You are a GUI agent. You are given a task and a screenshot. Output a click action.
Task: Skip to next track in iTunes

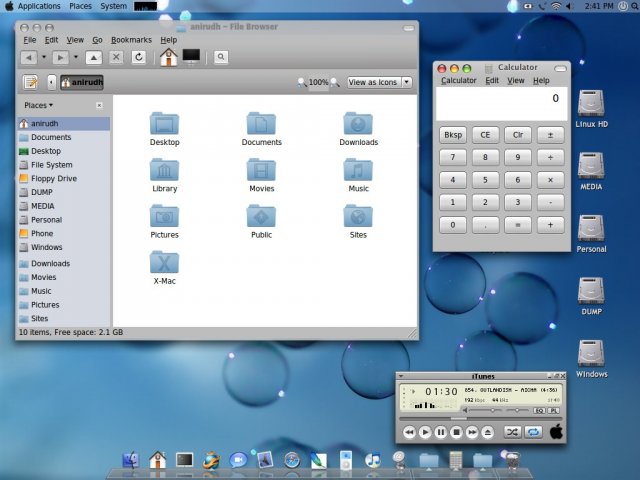[472, 432]
